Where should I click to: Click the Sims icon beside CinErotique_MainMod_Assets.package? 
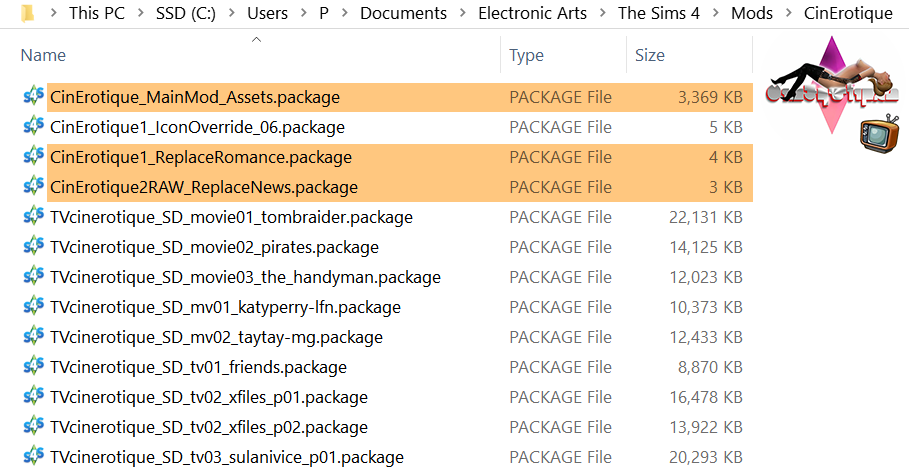34,96
